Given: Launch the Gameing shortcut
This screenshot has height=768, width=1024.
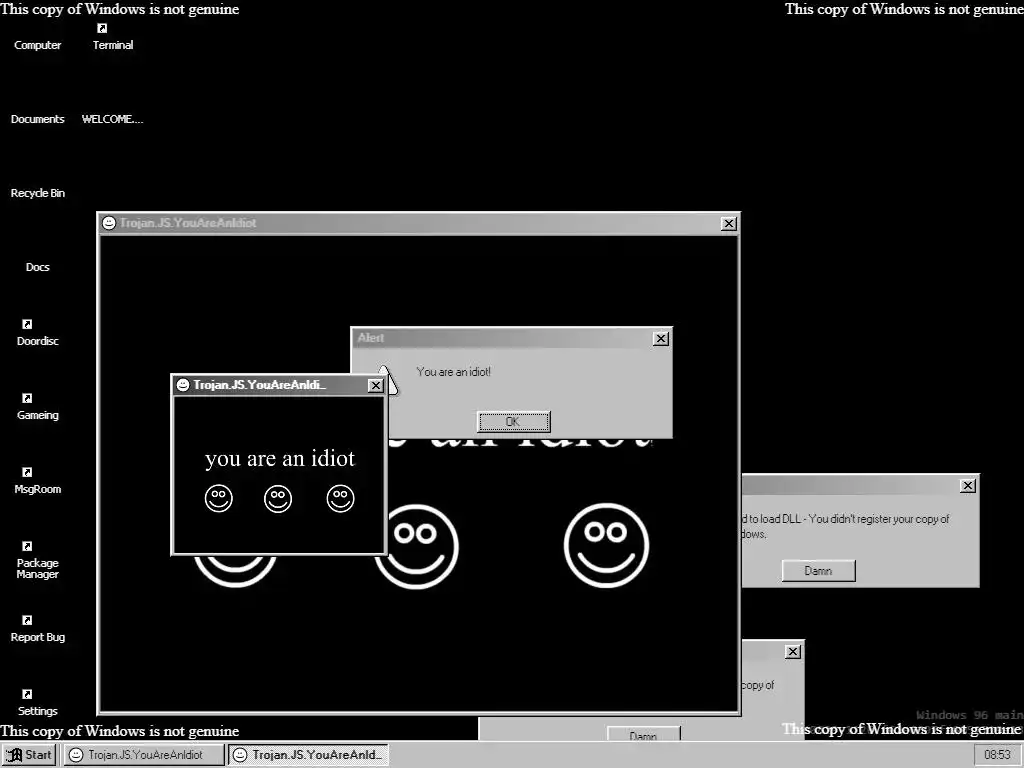Looking at the screenshot, I should 37,407.
